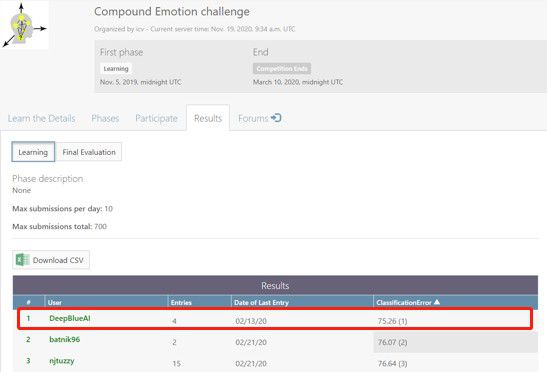
Task: Select the Results tab
Action: pos(208,118)
